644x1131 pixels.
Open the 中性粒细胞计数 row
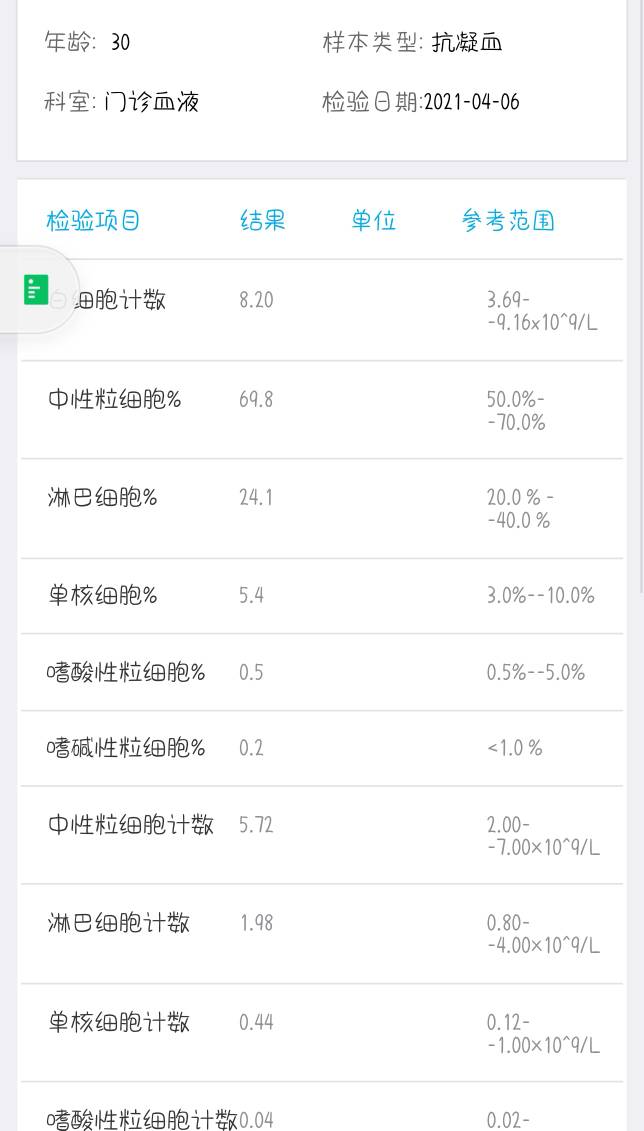[x=322, y=835]
